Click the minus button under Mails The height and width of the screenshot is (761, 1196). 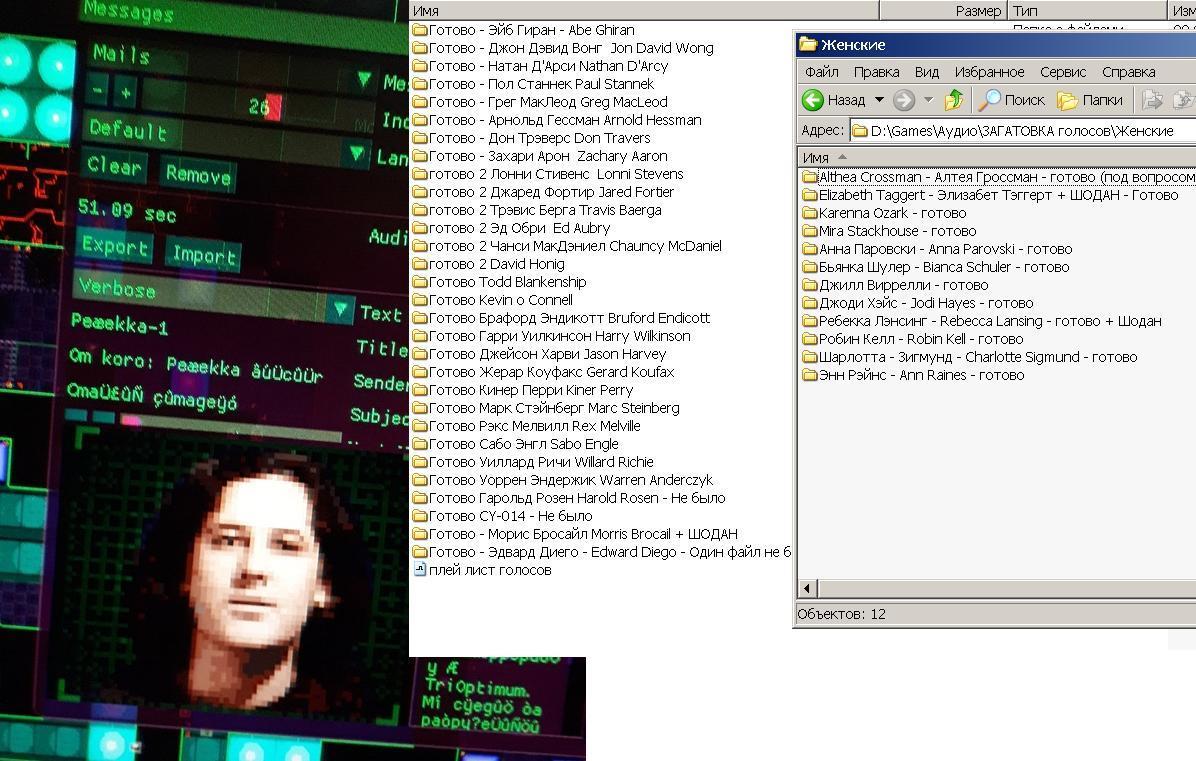coord(98,89)
